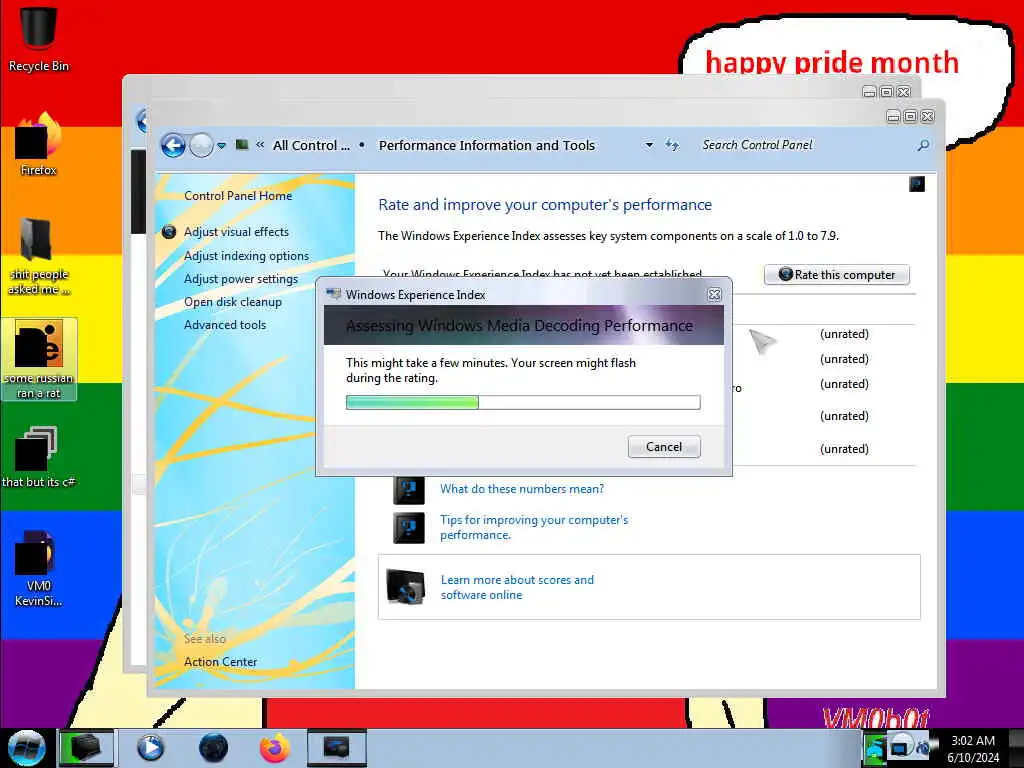Image resolution: width=1024 pixels, height=768 pixels.
Task: Click into the Search Control Panel field
Action: [x=803, y=145]
